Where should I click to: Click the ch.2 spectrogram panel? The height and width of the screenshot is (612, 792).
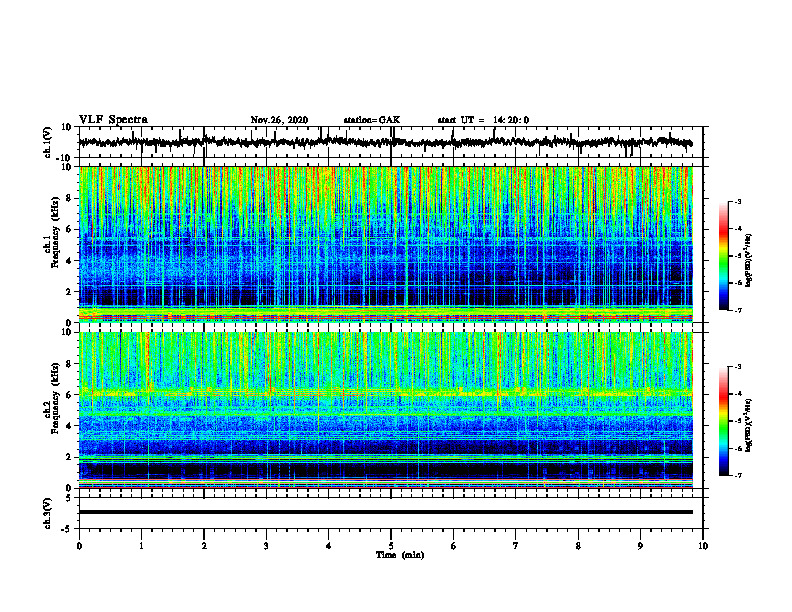(386, 410)
